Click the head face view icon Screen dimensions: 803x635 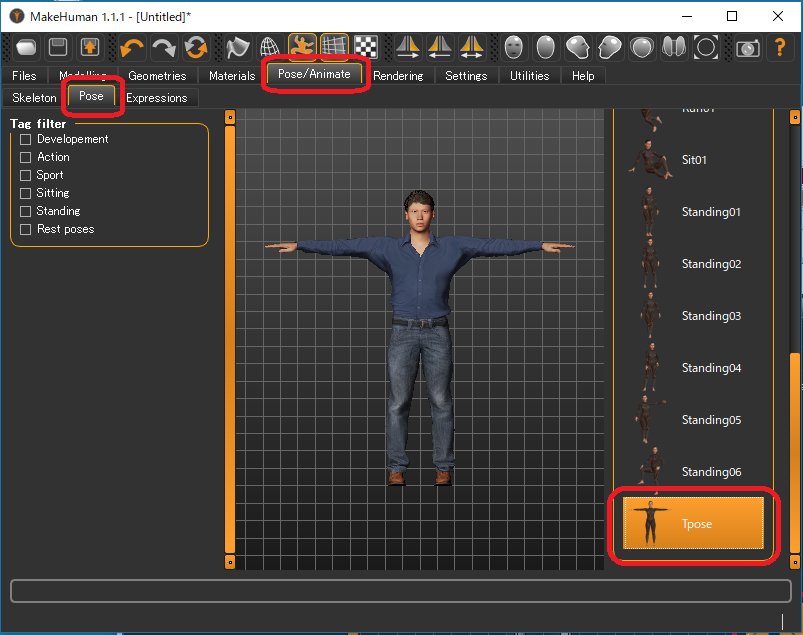pos(513,47)
